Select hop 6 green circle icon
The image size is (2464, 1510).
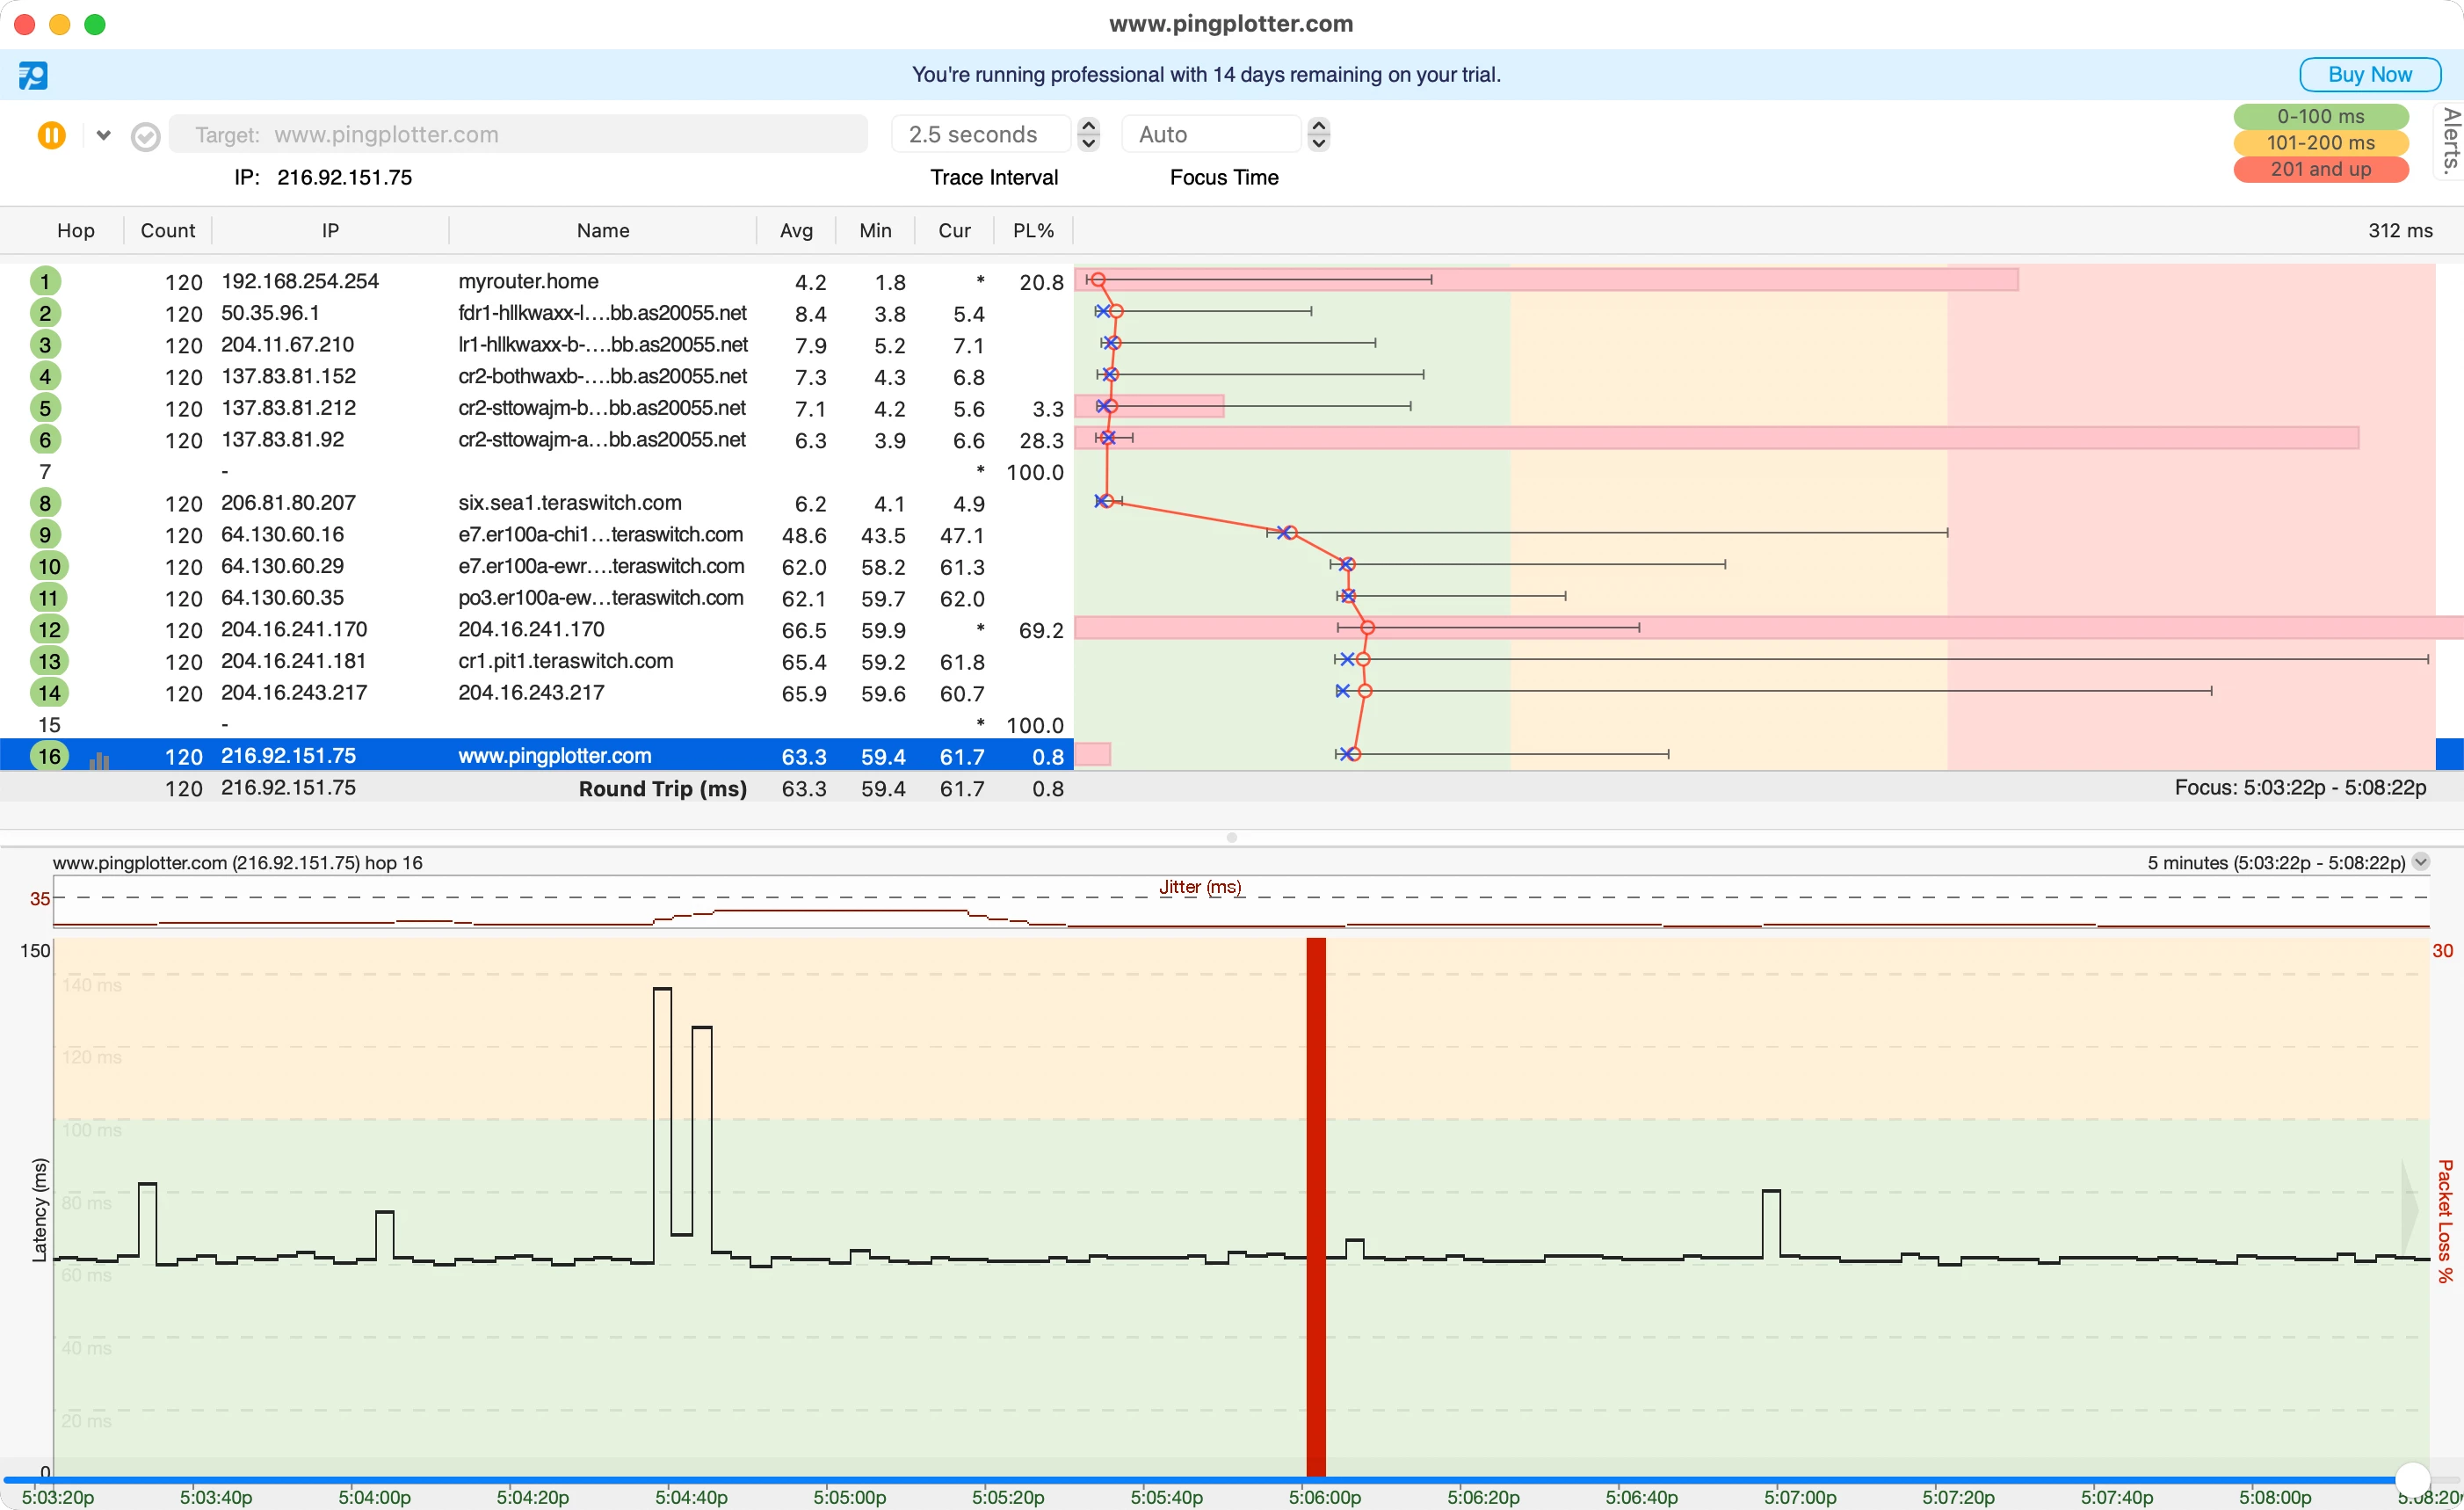(x=45, y=440)
